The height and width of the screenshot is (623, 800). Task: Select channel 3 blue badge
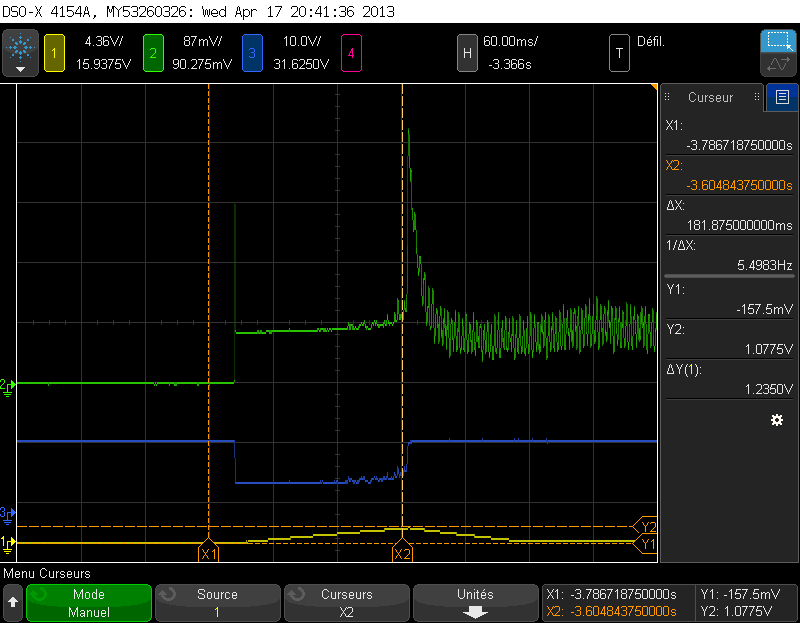(252, 53)
